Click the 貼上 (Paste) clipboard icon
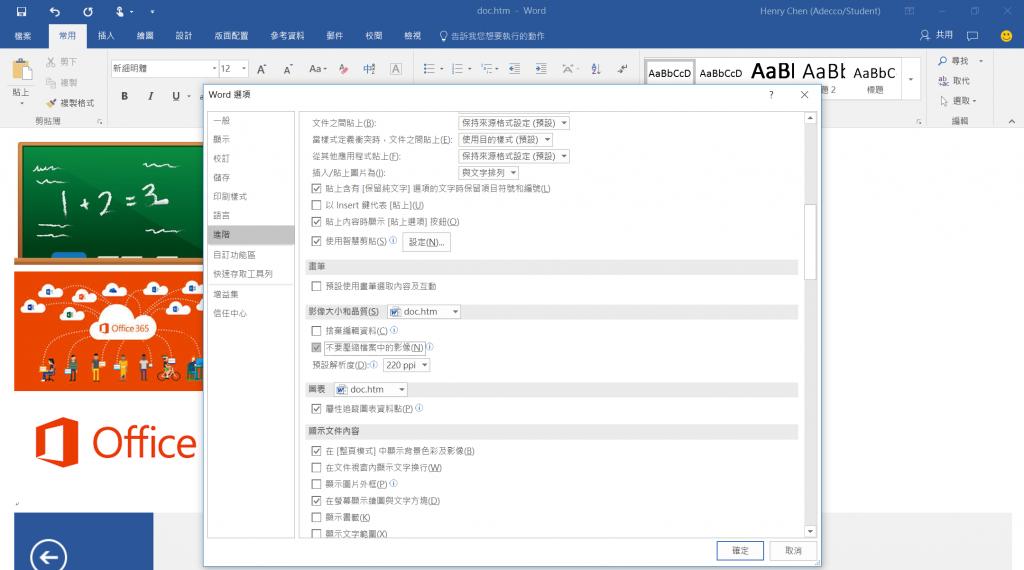The width and height of the screenshot is (1024, 570). pos(22,69)
